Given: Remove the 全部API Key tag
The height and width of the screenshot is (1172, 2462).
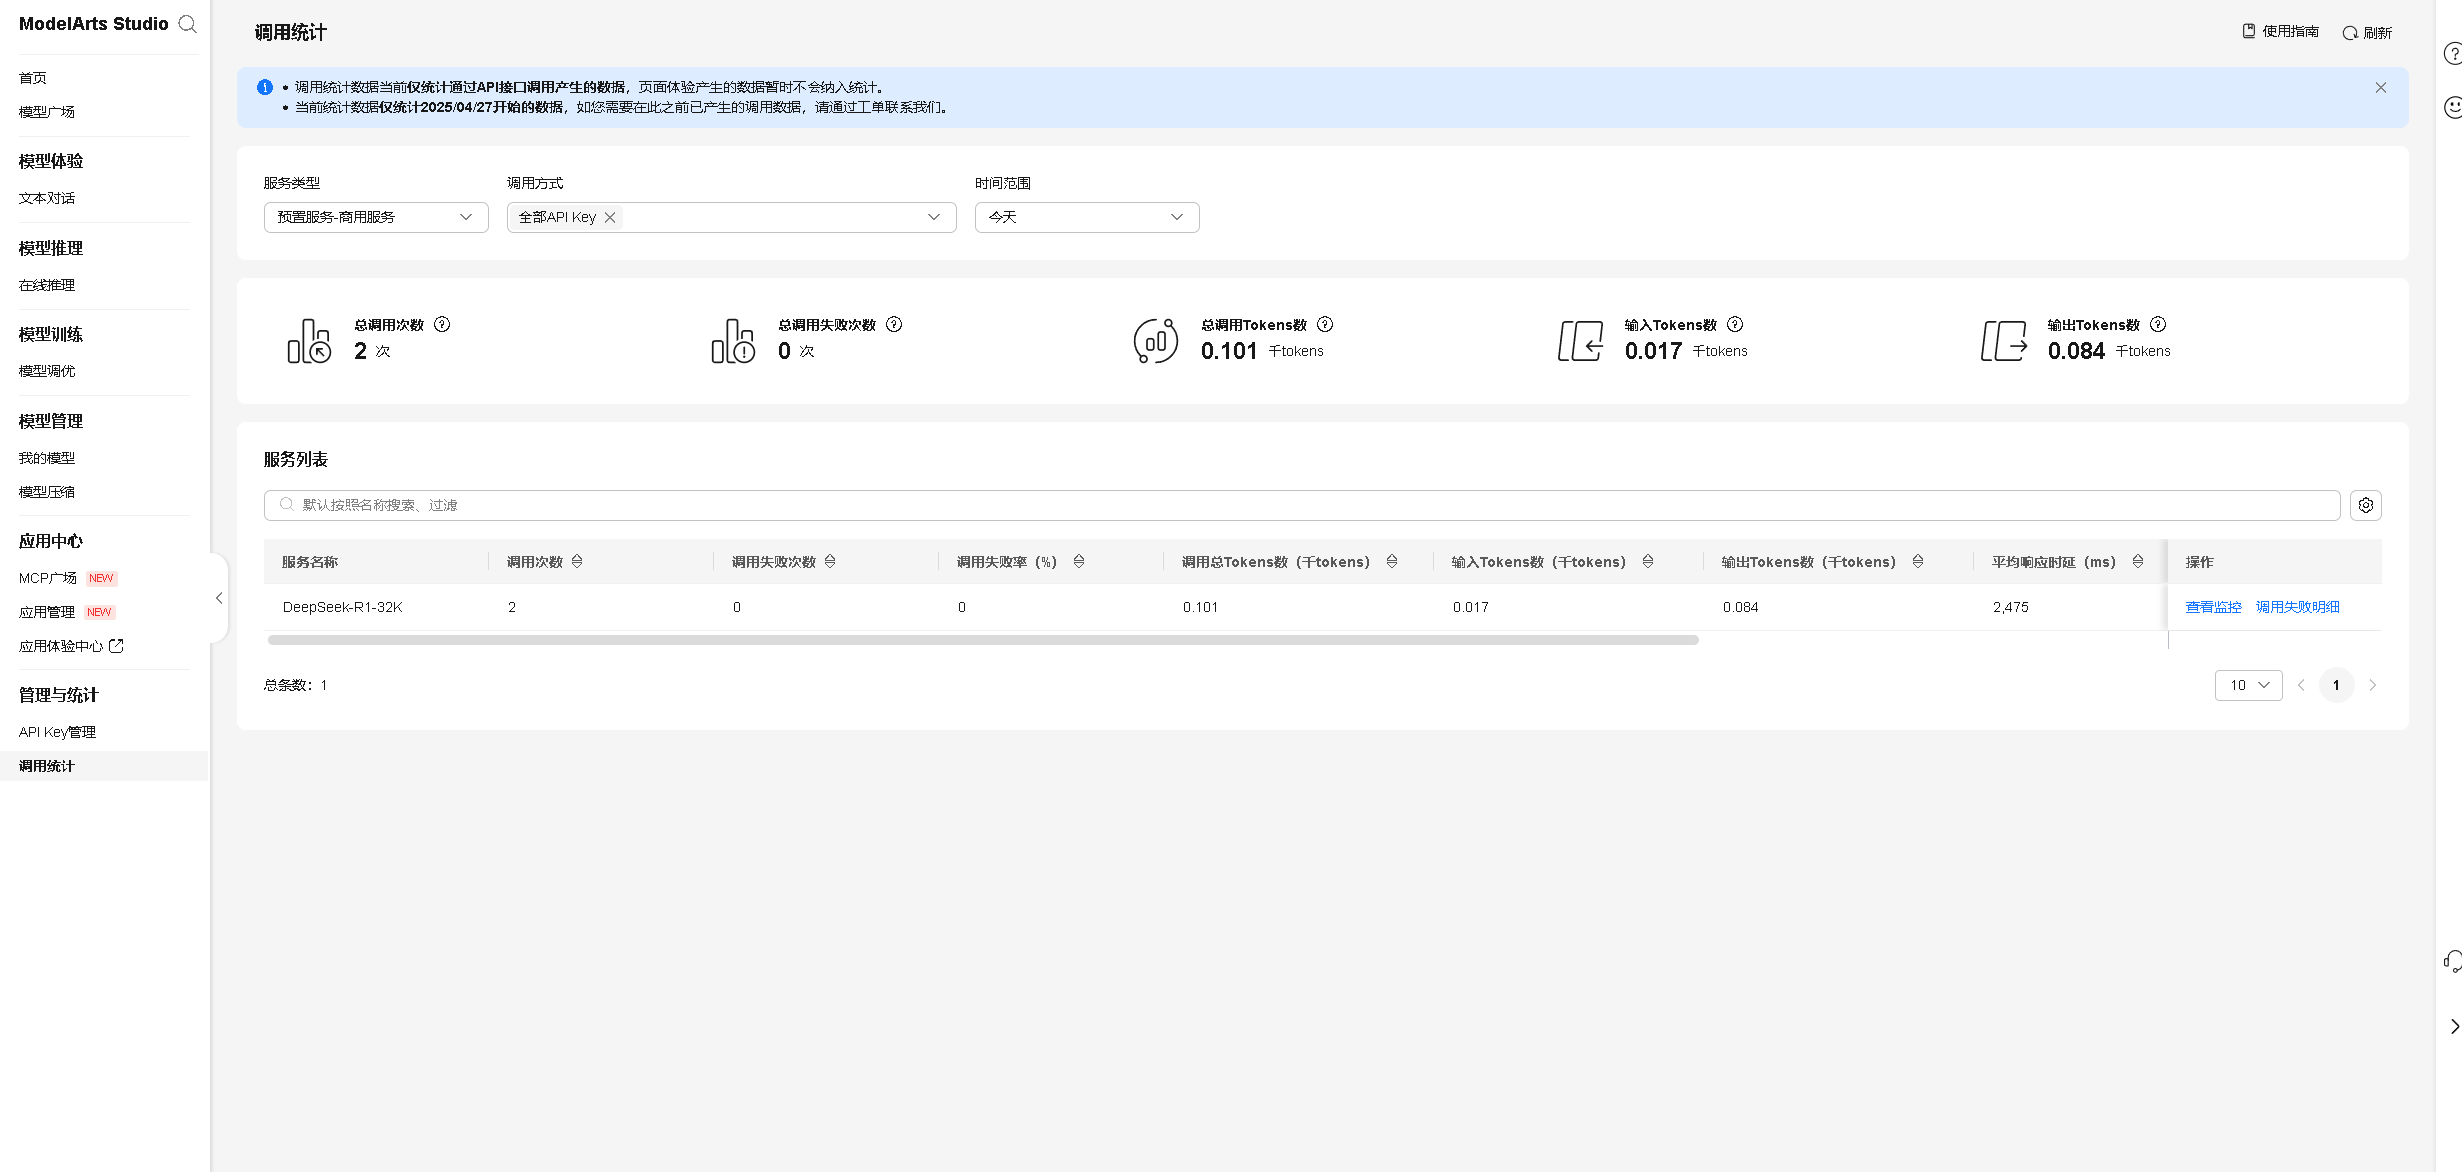Looking at the screenshot, I should point(610,217).
